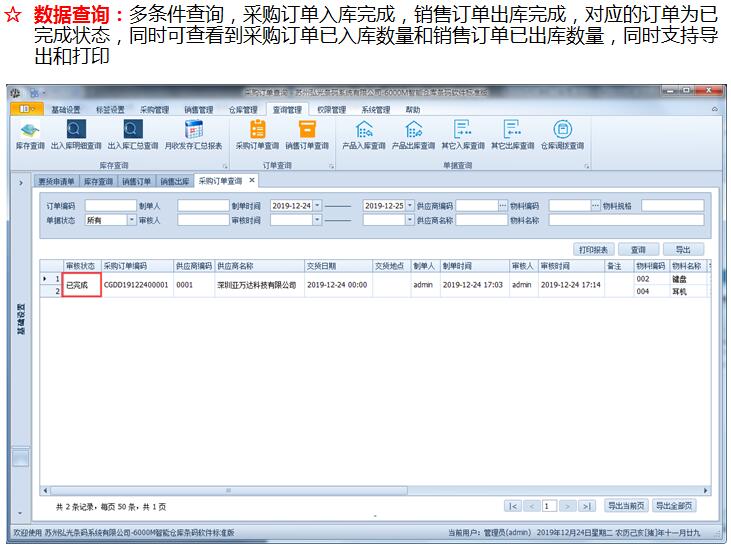The height and width of the screenshot is (554, 731).
Task: Expand 单据状态 dropdown showing 所有
Action: [131, 220]
